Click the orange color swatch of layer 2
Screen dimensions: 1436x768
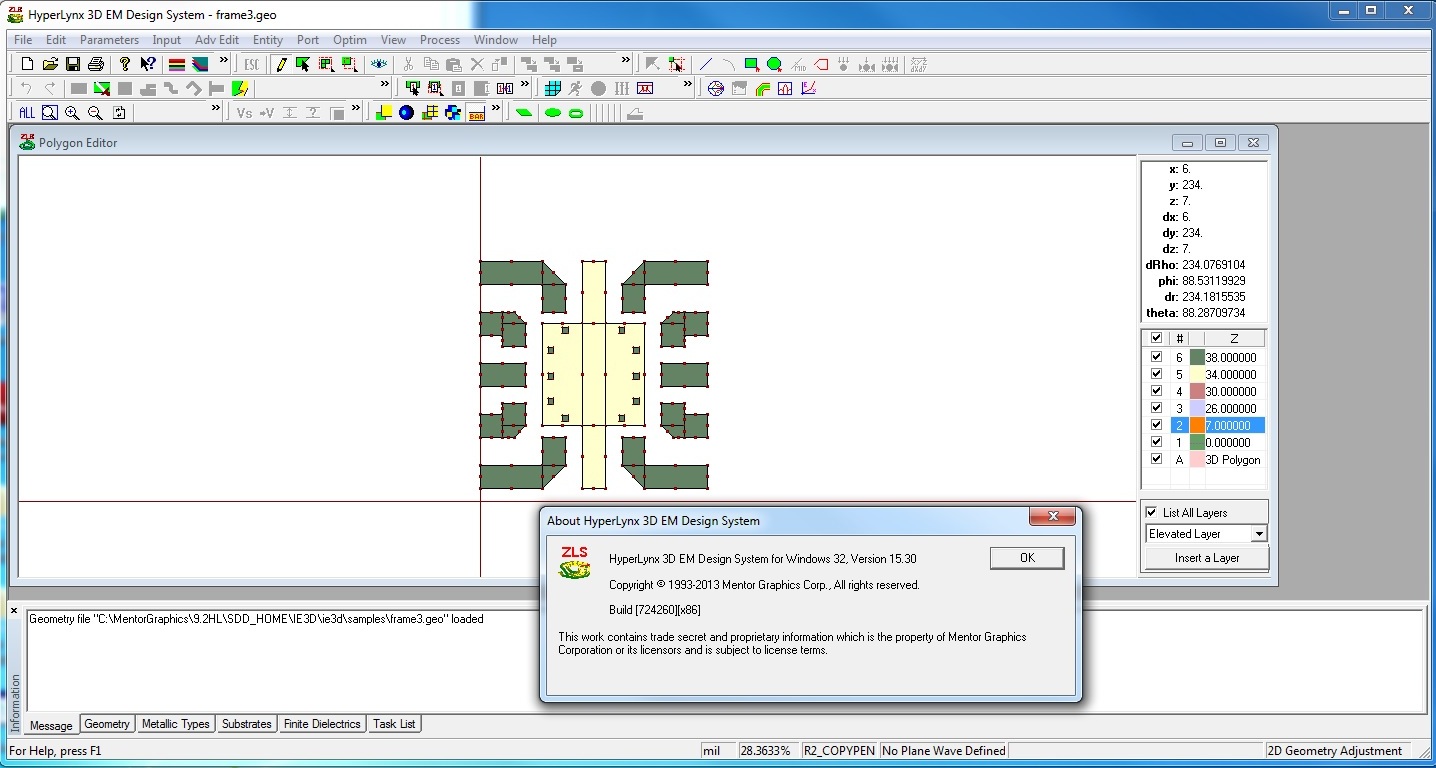1197,425
